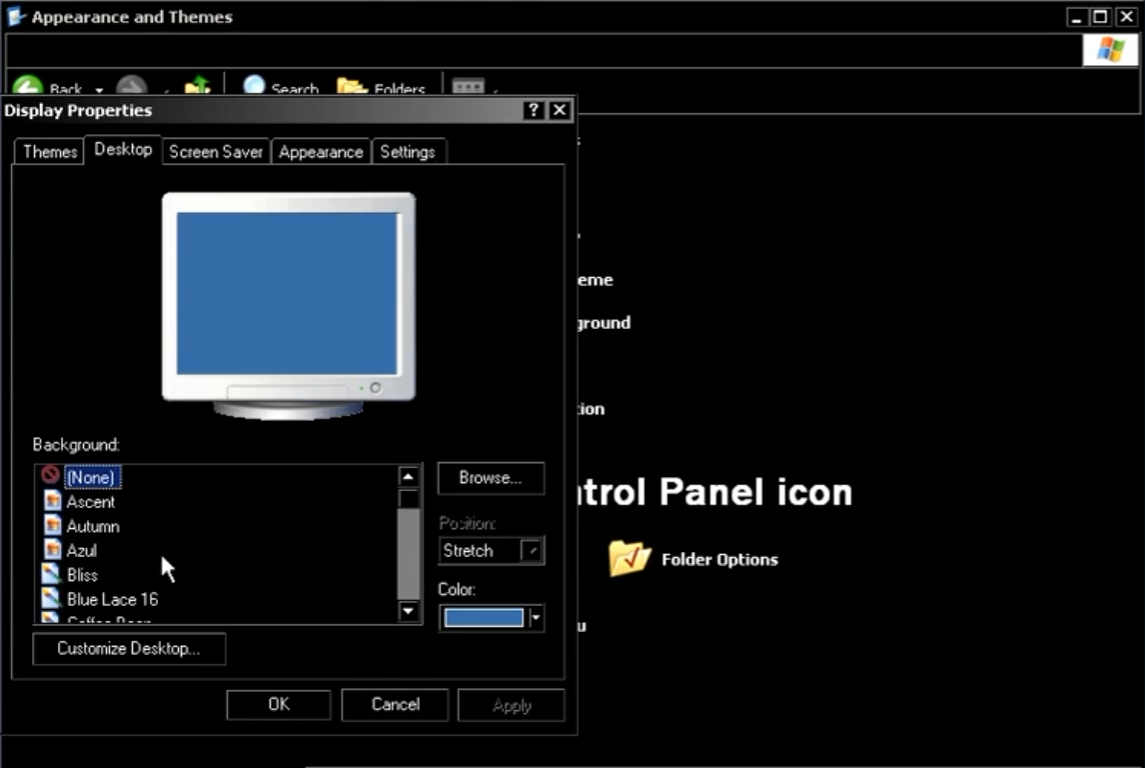Select Blue Lace 16 background
Viewport: 1145px width, 768px height.
point(112,599)
